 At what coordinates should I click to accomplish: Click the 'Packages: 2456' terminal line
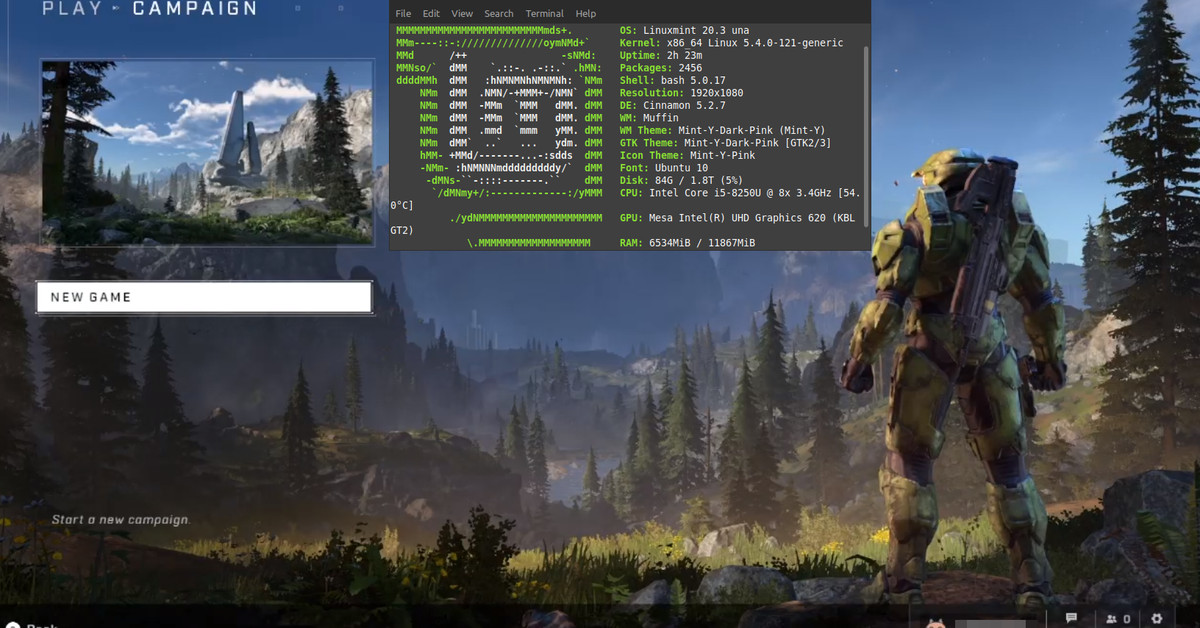coord(660,68)
